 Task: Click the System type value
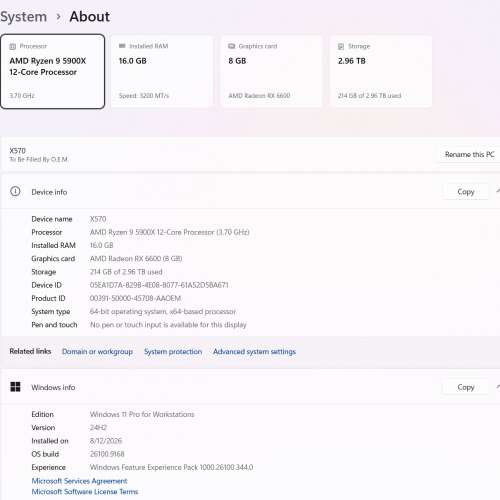tap(163, 312)
